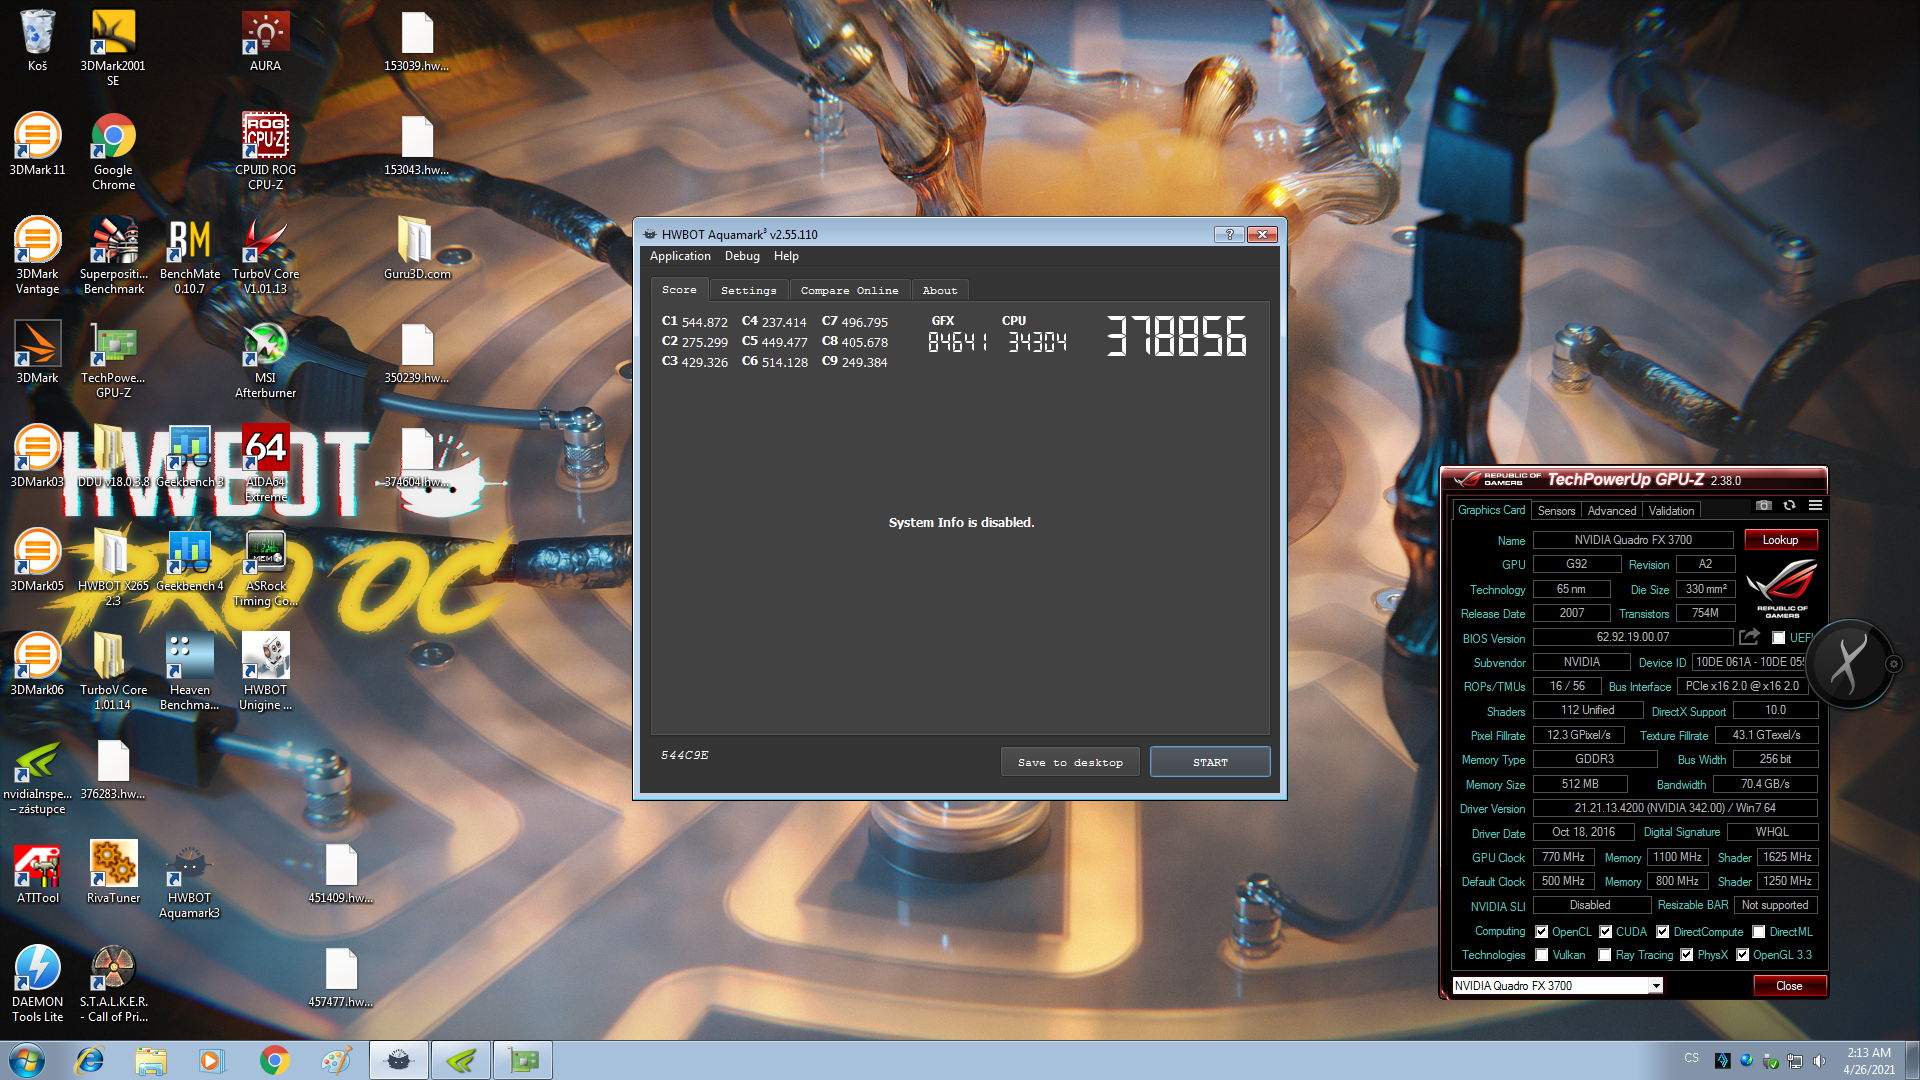This screenshot has height=1080, width=1920.
Task: Launch Google Chrome from desktop
Action: pyautogui.click(x=113, y=151)
